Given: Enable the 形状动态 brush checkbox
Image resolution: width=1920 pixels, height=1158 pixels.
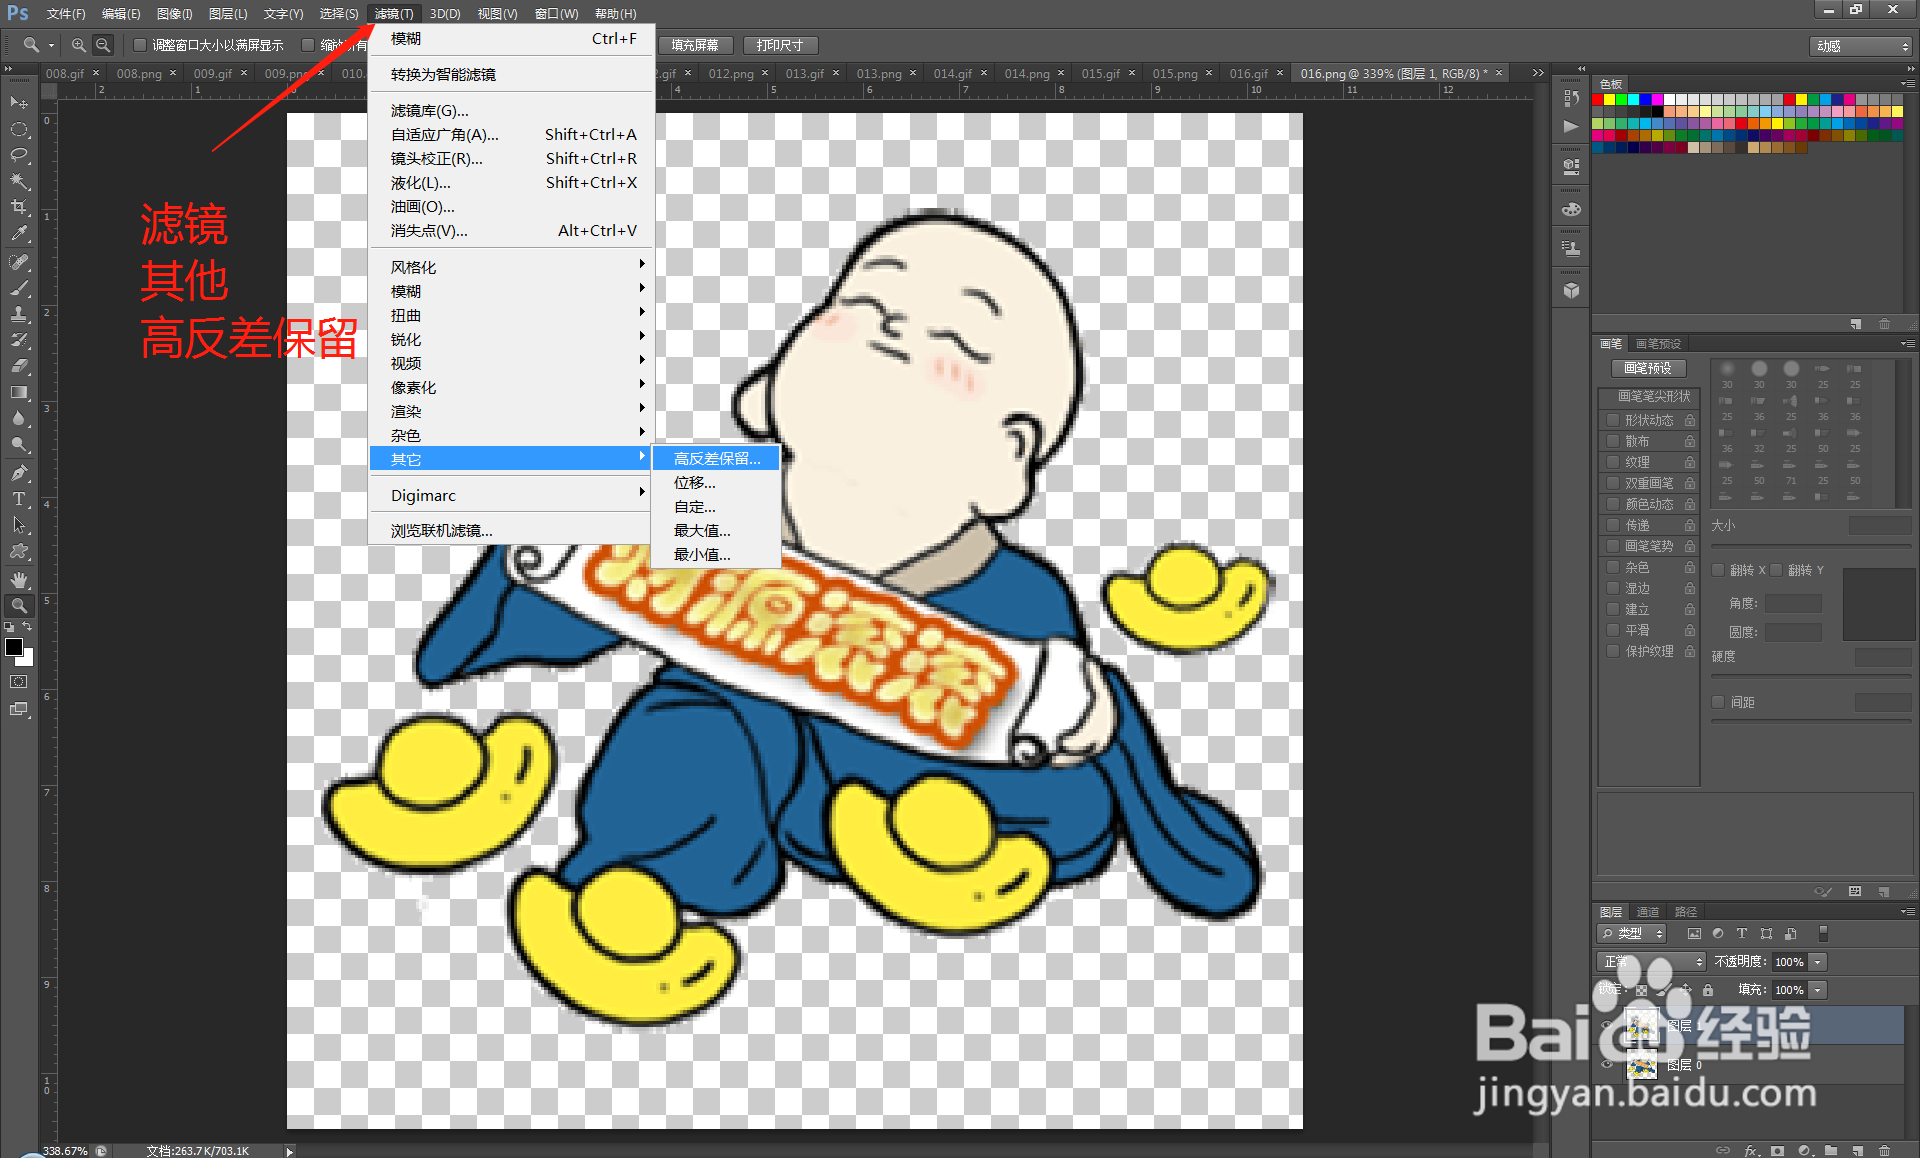Looking at the screenshot, I should click(x=1613, y=420).
